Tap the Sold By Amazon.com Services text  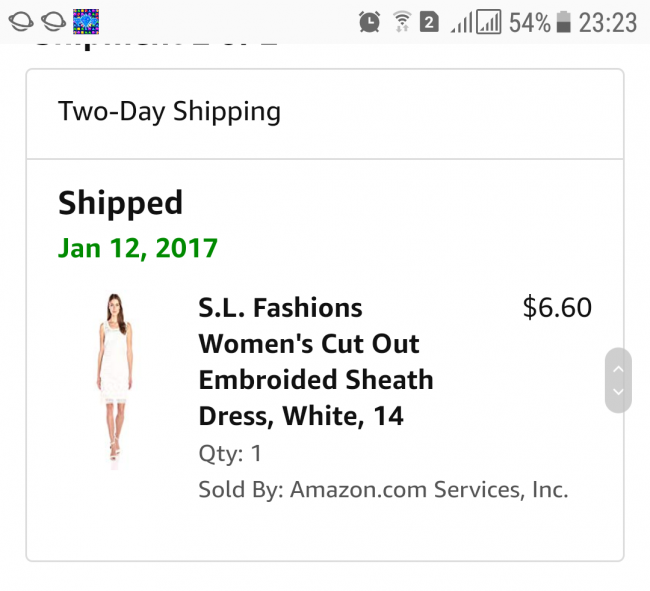point(383,490)
